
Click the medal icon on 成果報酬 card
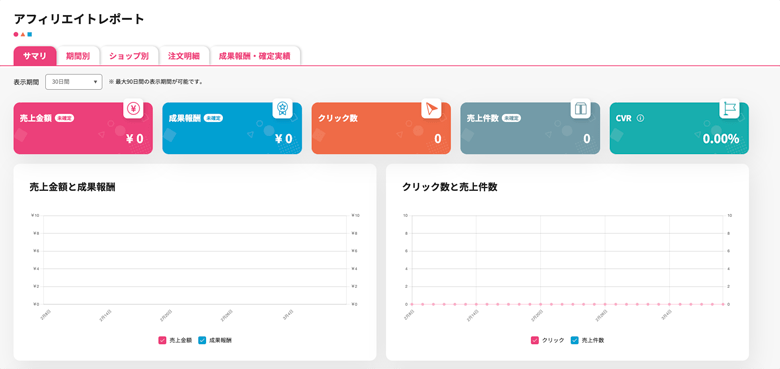coord(282,108)
